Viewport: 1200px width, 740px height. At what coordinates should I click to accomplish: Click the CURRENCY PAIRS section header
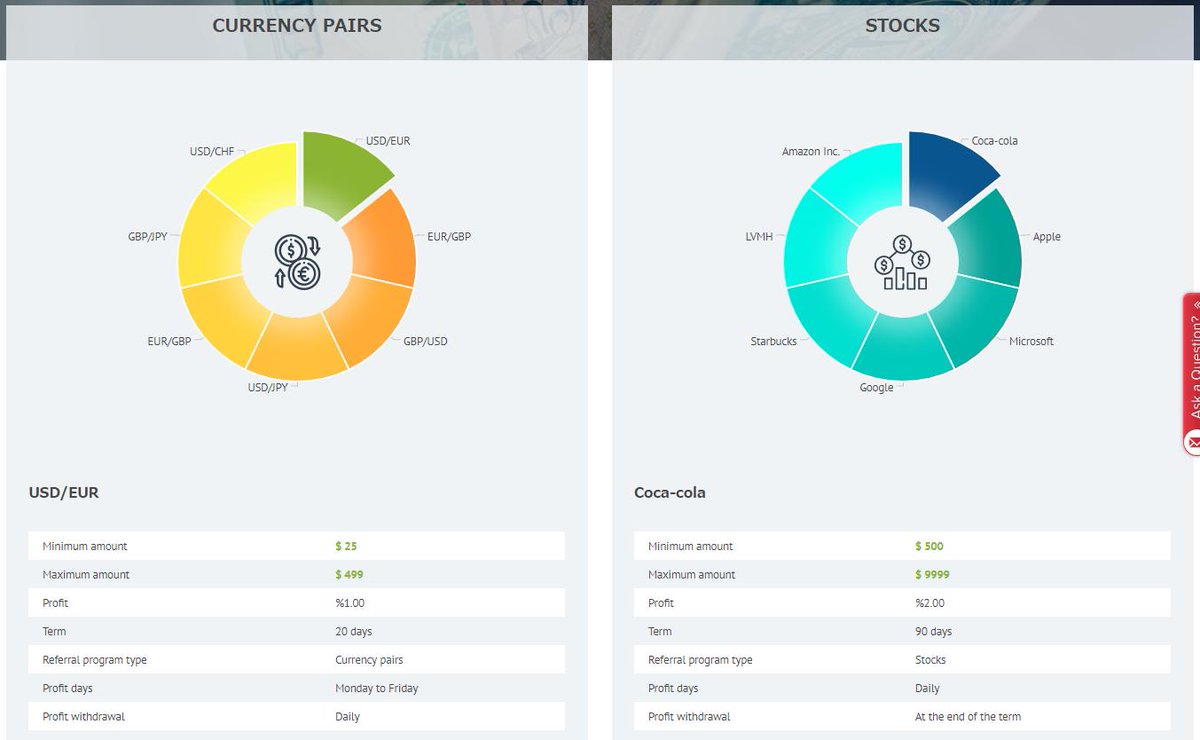pyautogui.click(x=297, y=26)
